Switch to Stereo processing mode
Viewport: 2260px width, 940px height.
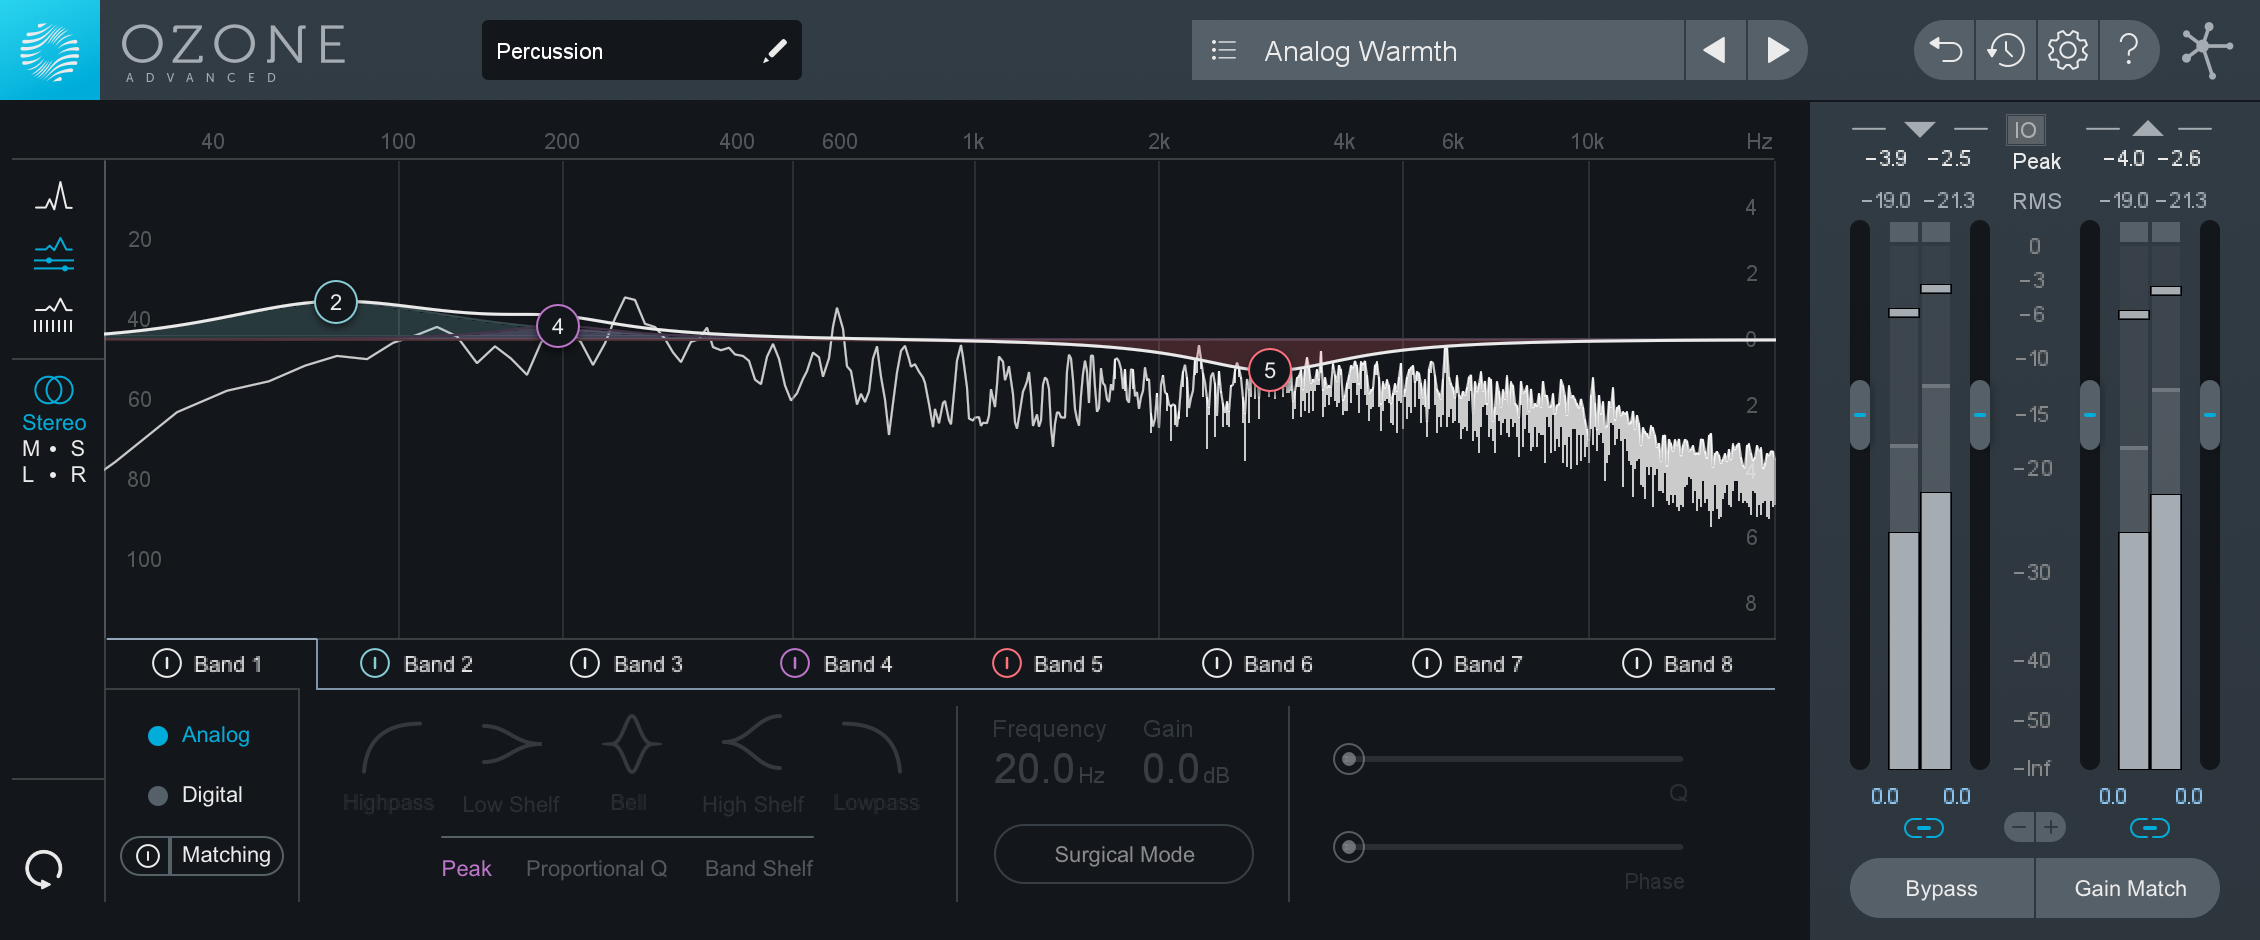[54, 423]
